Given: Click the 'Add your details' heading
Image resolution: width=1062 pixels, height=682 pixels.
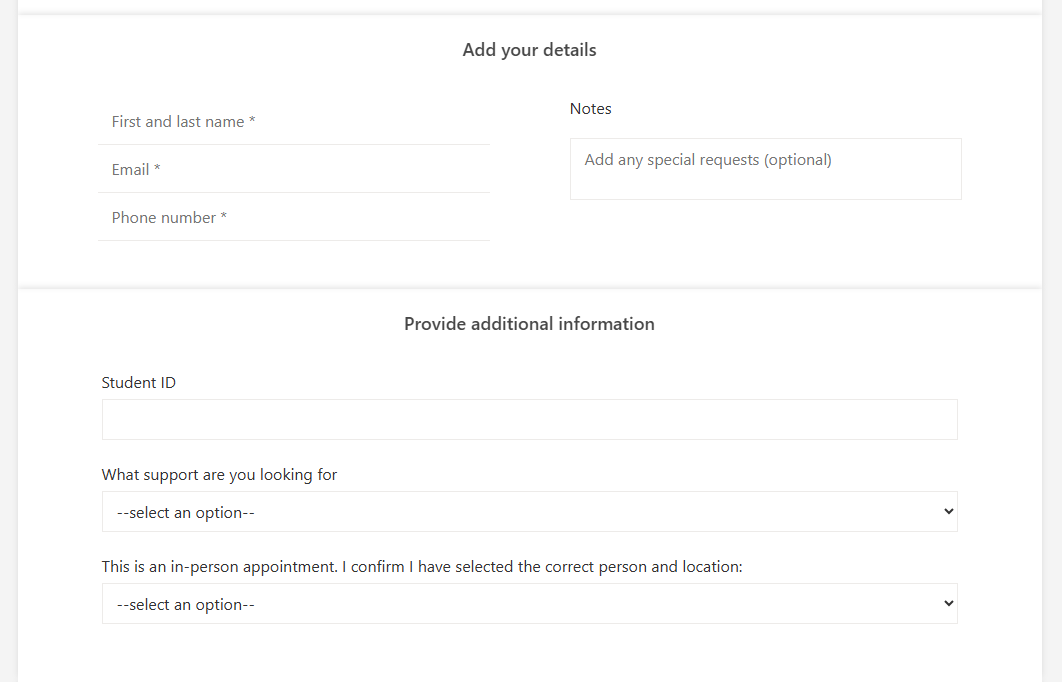Looking at the screenshot, I should (529, 49).
